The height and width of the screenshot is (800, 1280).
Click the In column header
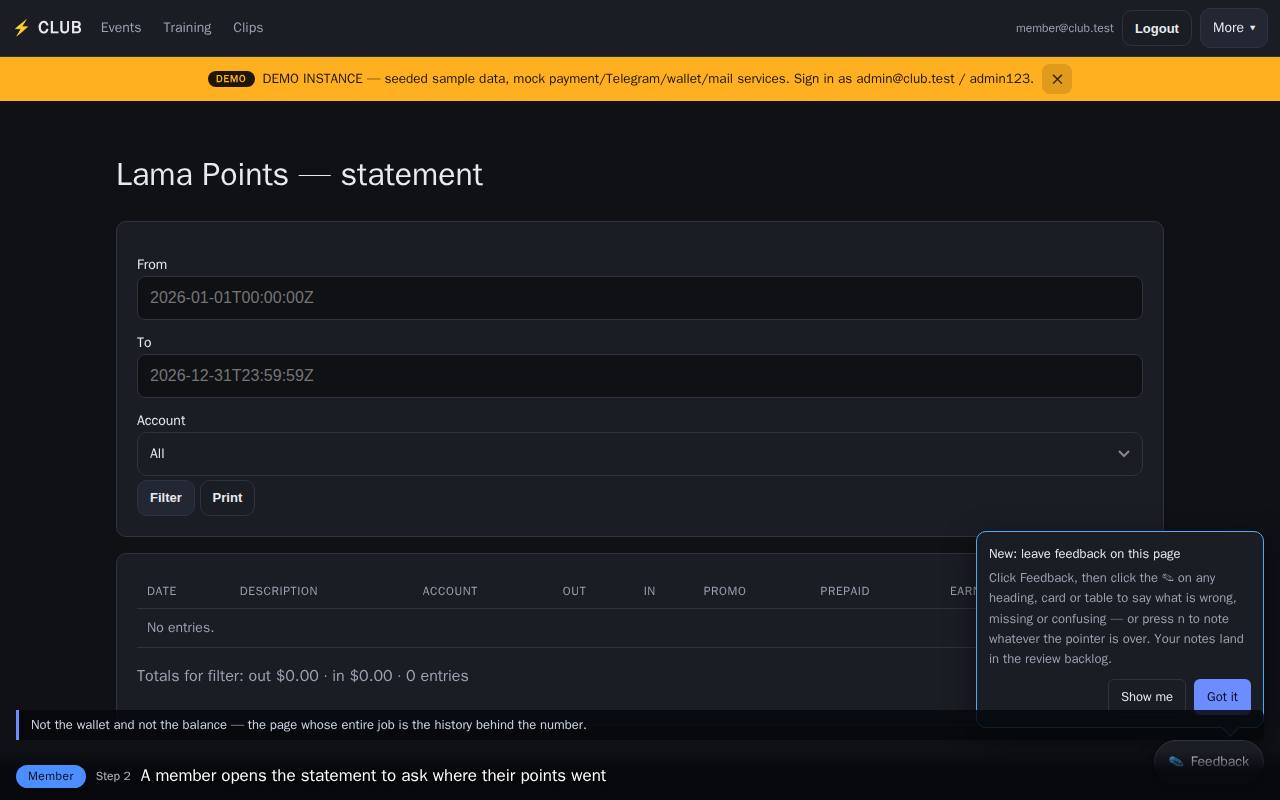point(650,591)
